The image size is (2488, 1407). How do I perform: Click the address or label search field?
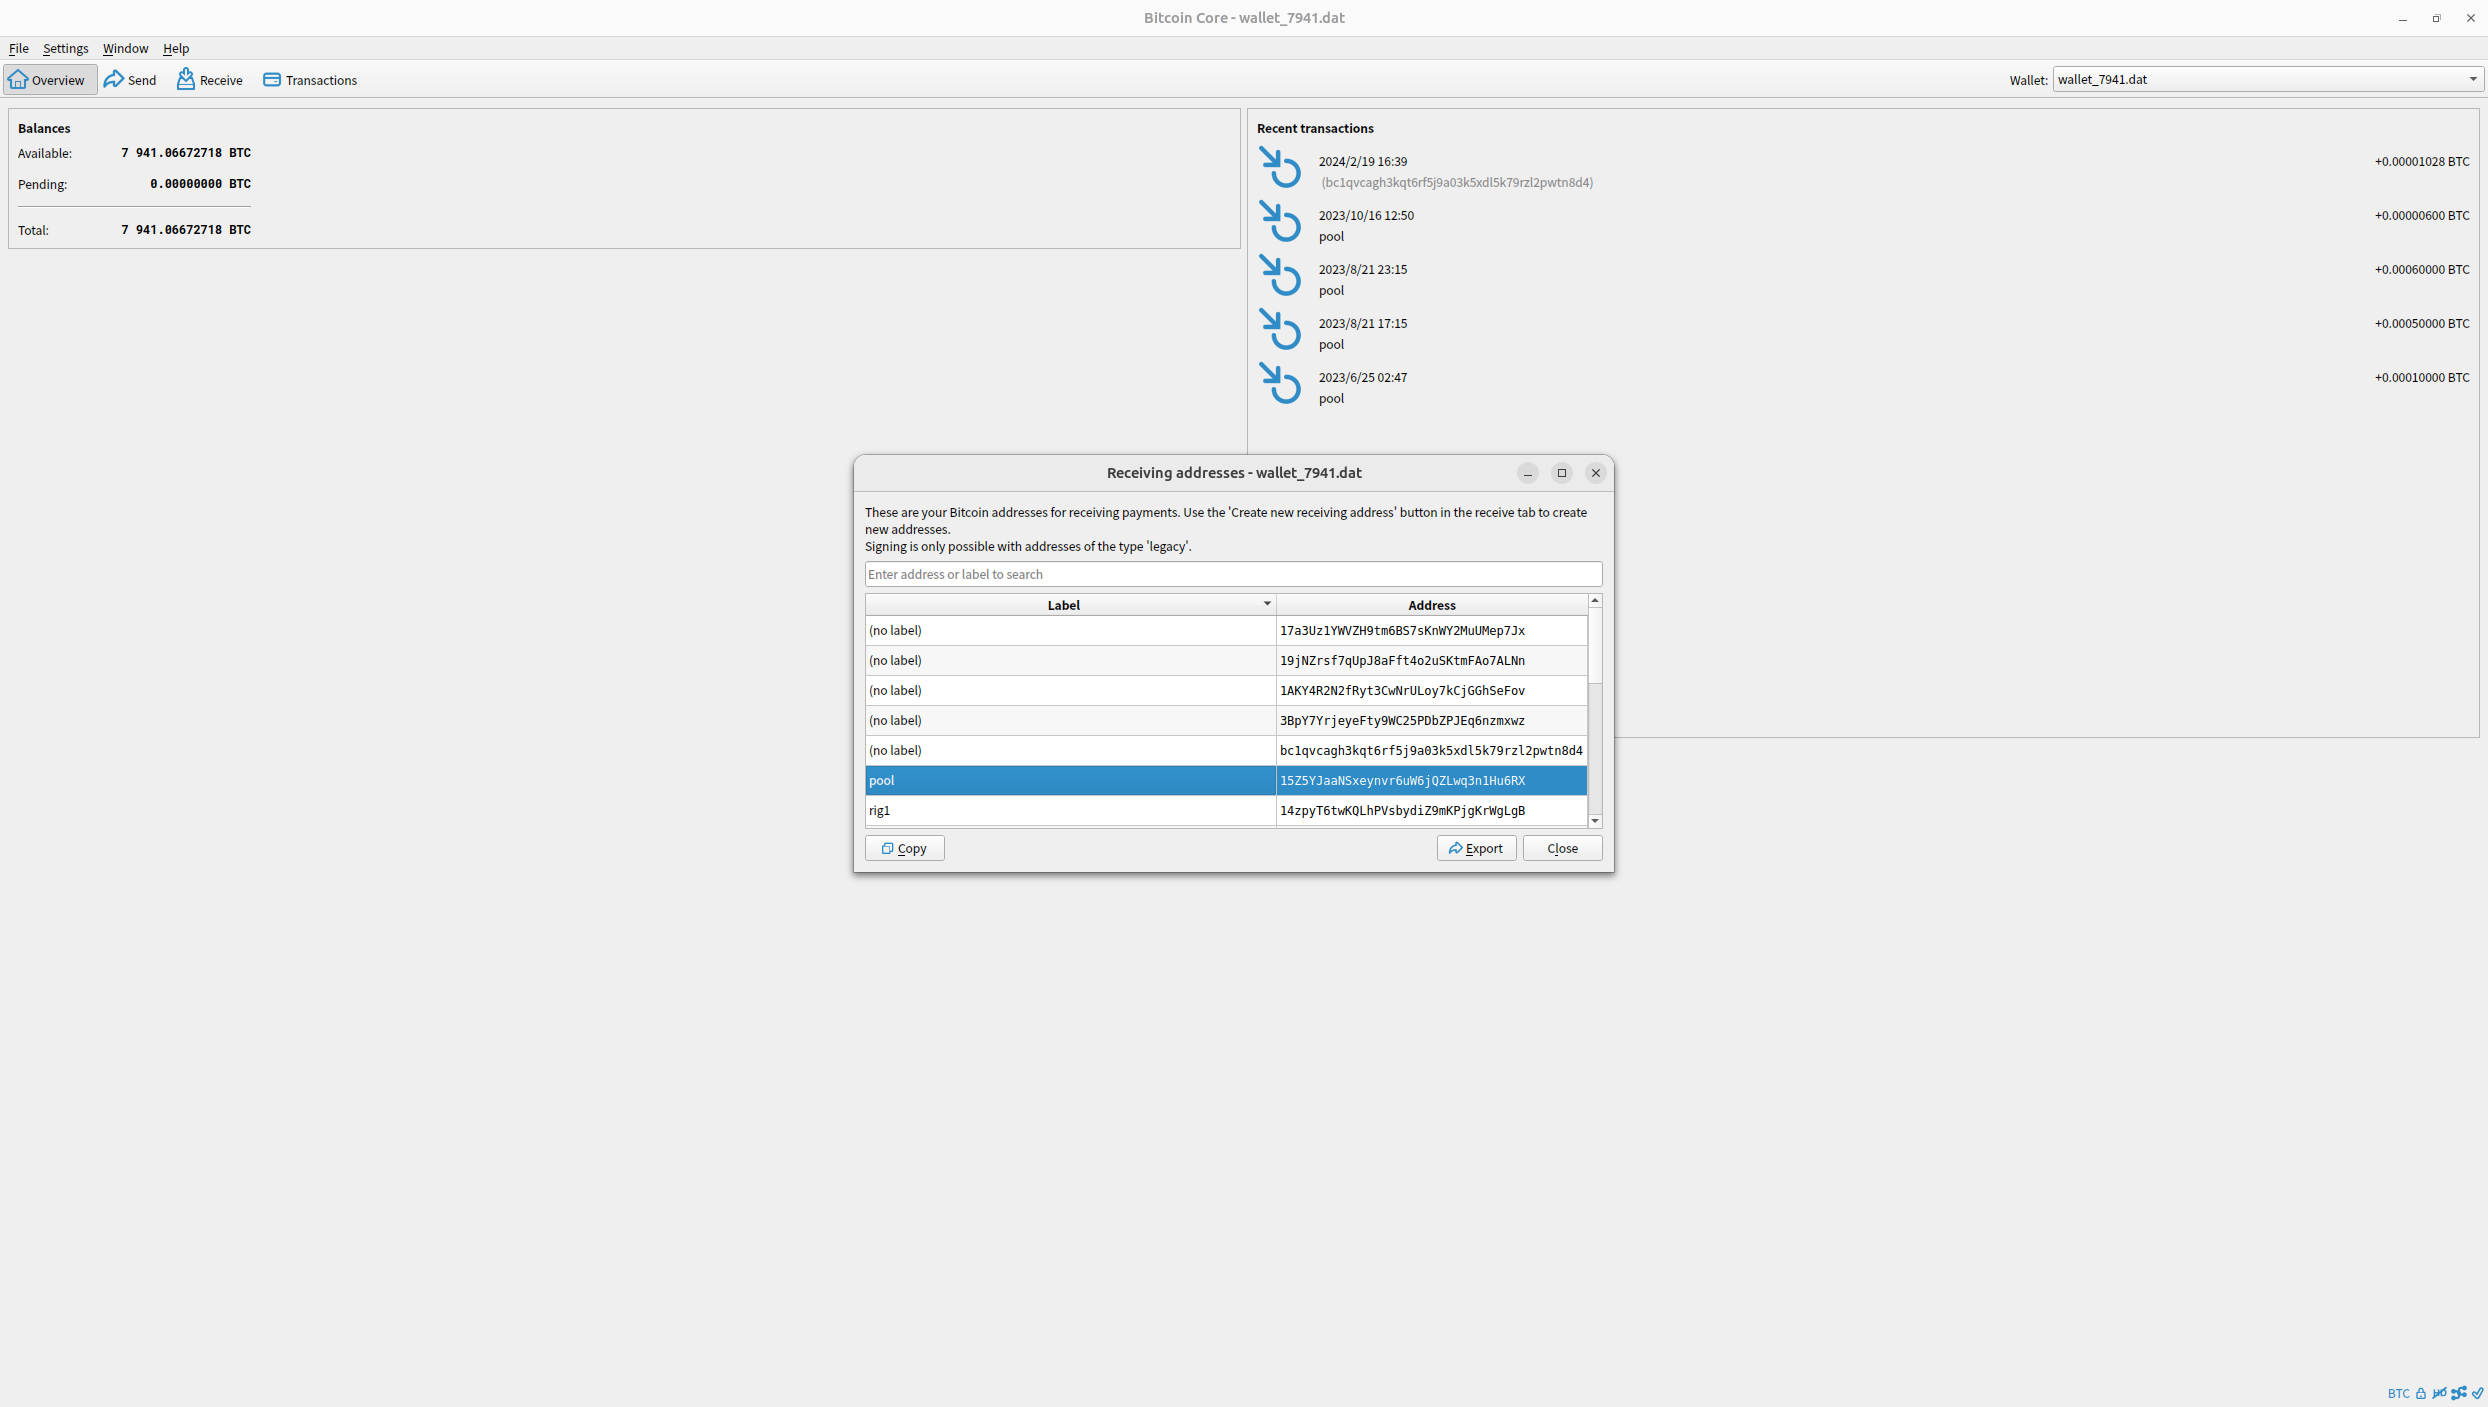(1233, 574)
